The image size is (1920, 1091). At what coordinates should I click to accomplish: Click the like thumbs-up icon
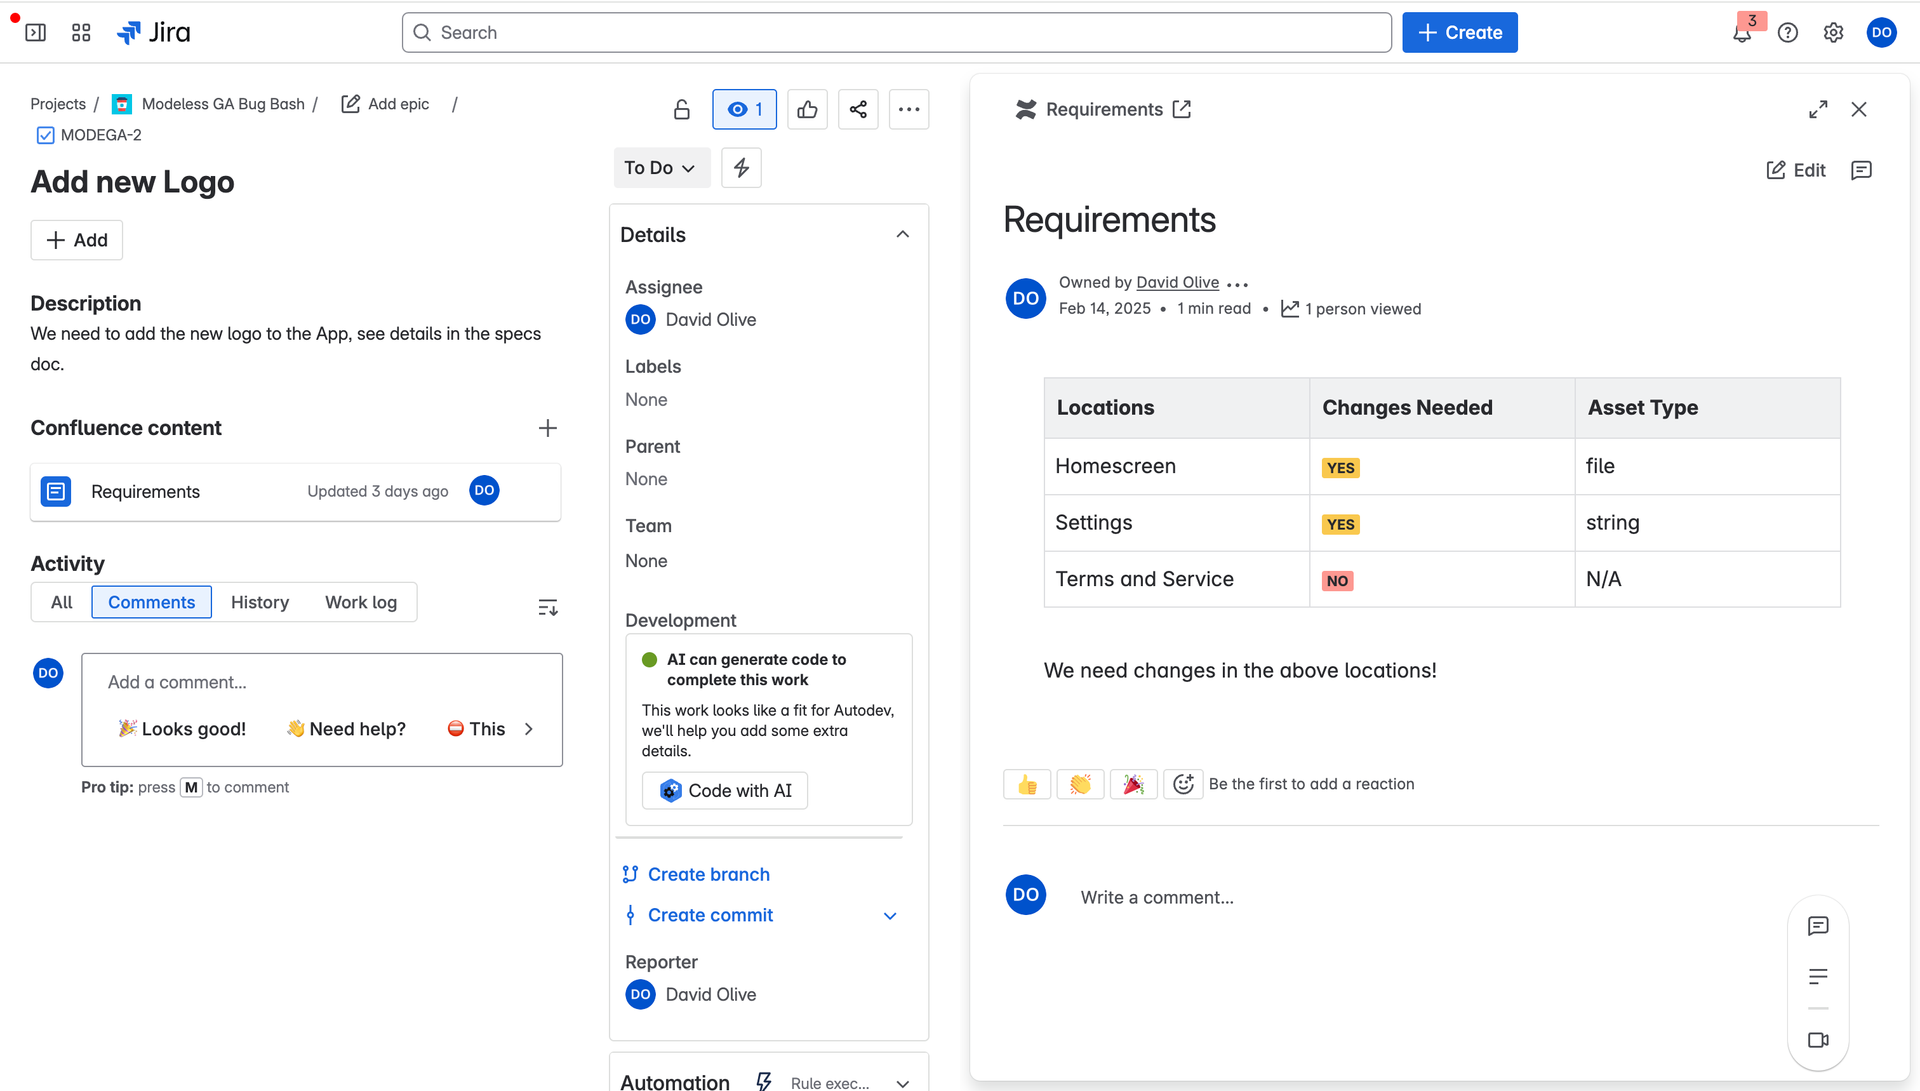point(807,109)
